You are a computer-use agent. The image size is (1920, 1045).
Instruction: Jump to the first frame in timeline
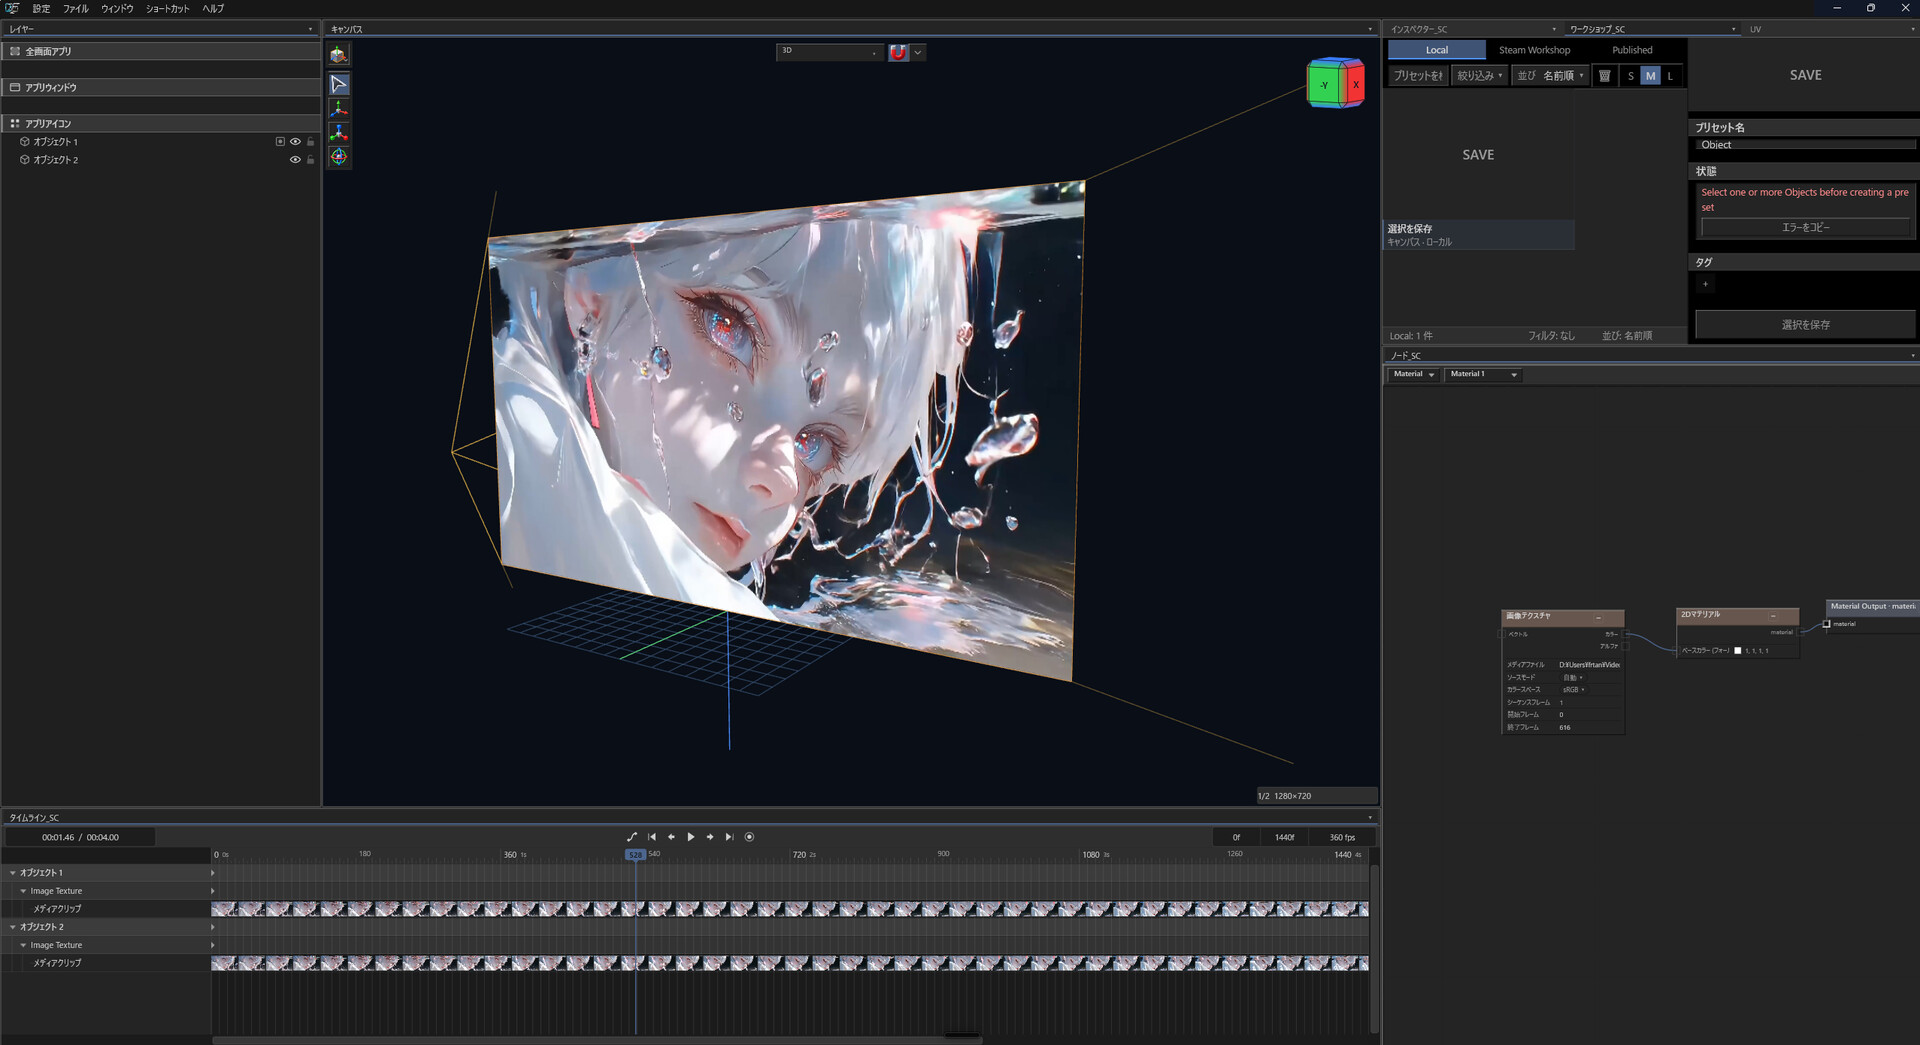[x=652, y=837]
